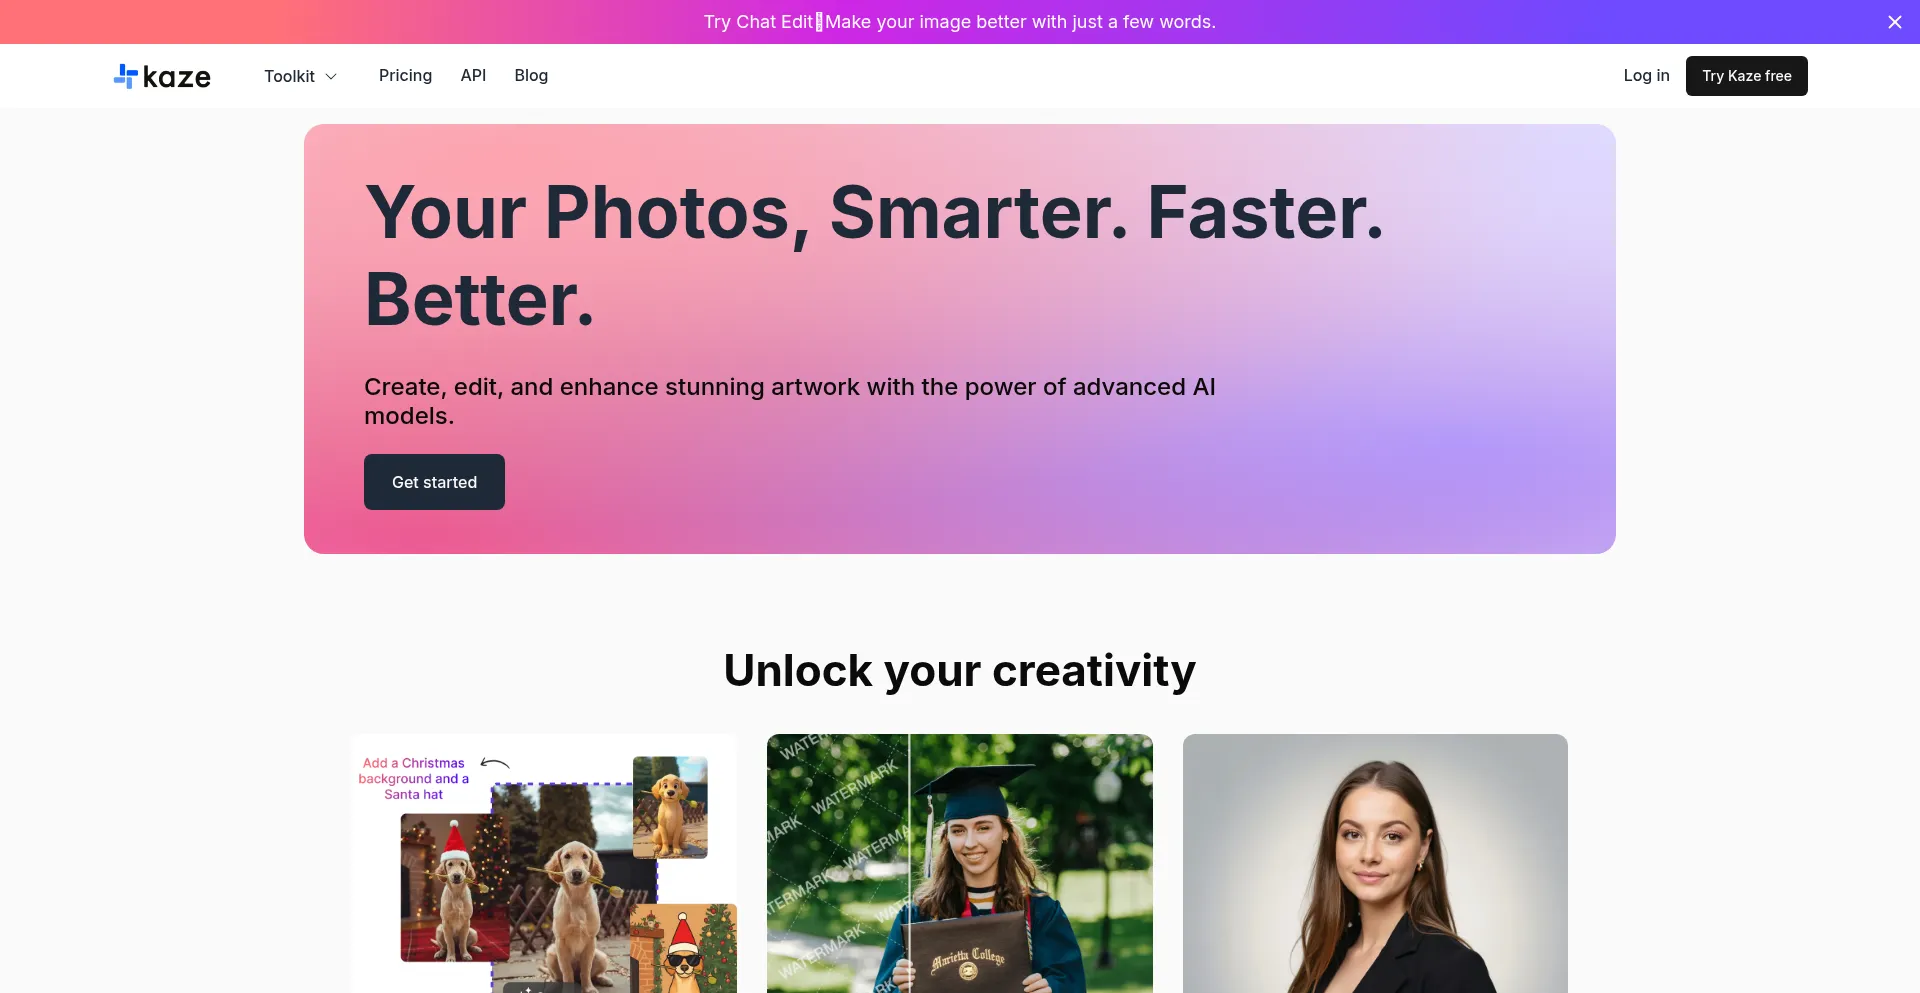1920x993 pixels.
Task: Click the Kaze logo icon
Action: click(125, 76)
